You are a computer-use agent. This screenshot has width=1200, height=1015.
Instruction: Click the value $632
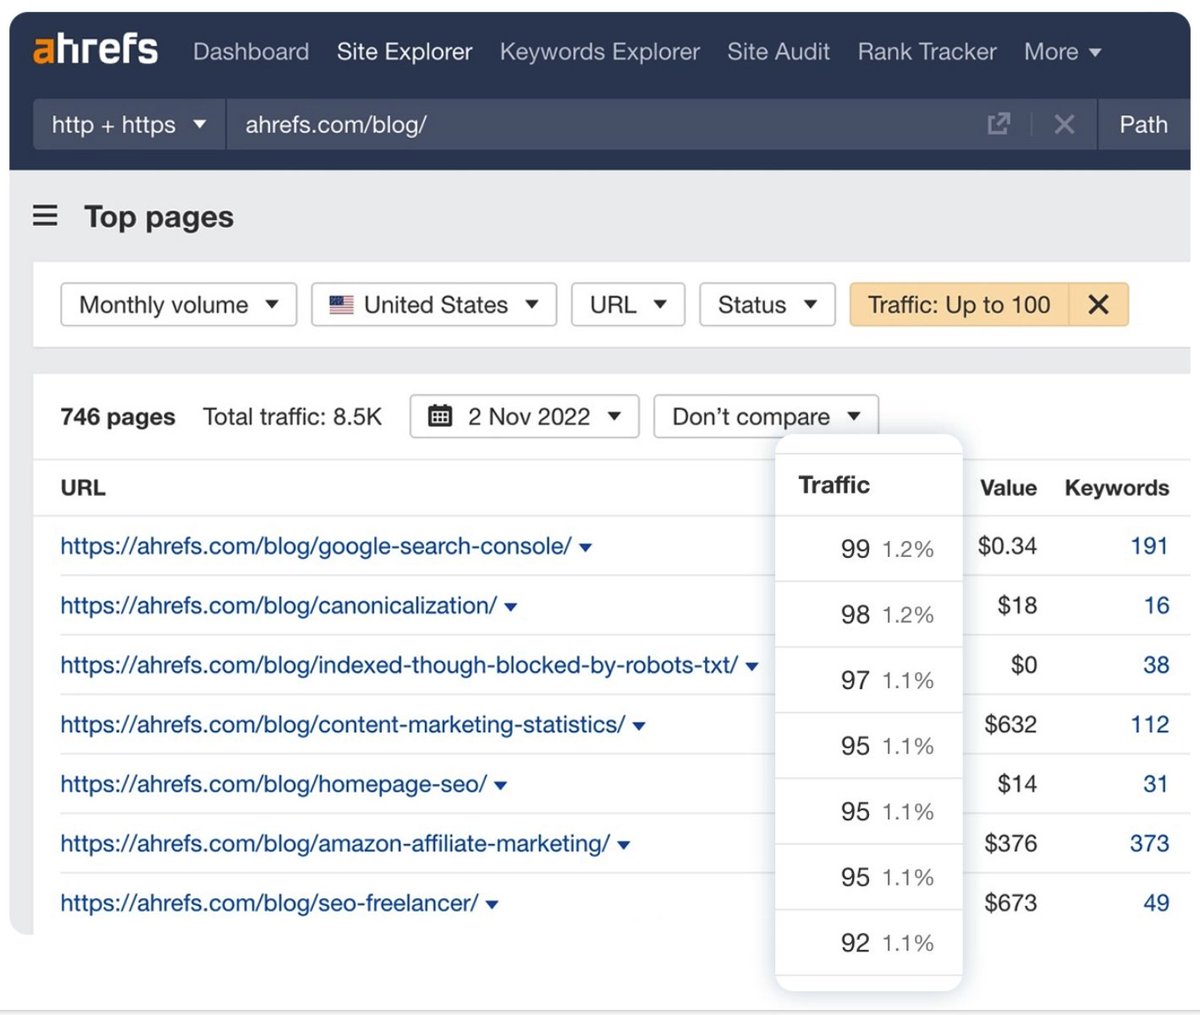[x=1010, y=724]
